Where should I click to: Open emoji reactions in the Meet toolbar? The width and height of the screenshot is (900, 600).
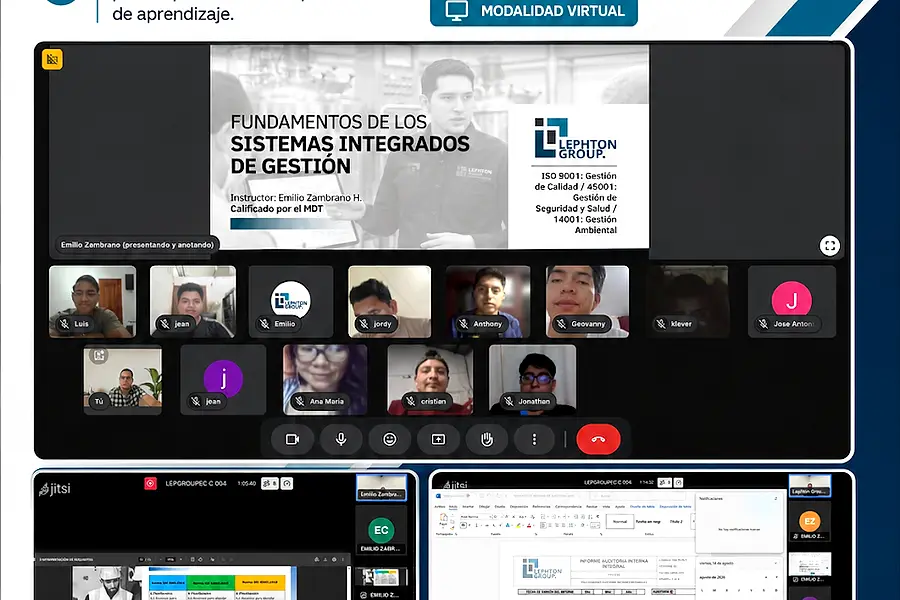(x=390, y=439)
